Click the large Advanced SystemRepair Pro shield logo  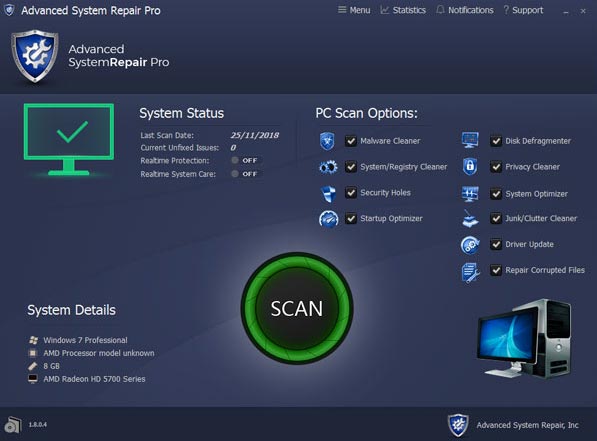(35, 56)
